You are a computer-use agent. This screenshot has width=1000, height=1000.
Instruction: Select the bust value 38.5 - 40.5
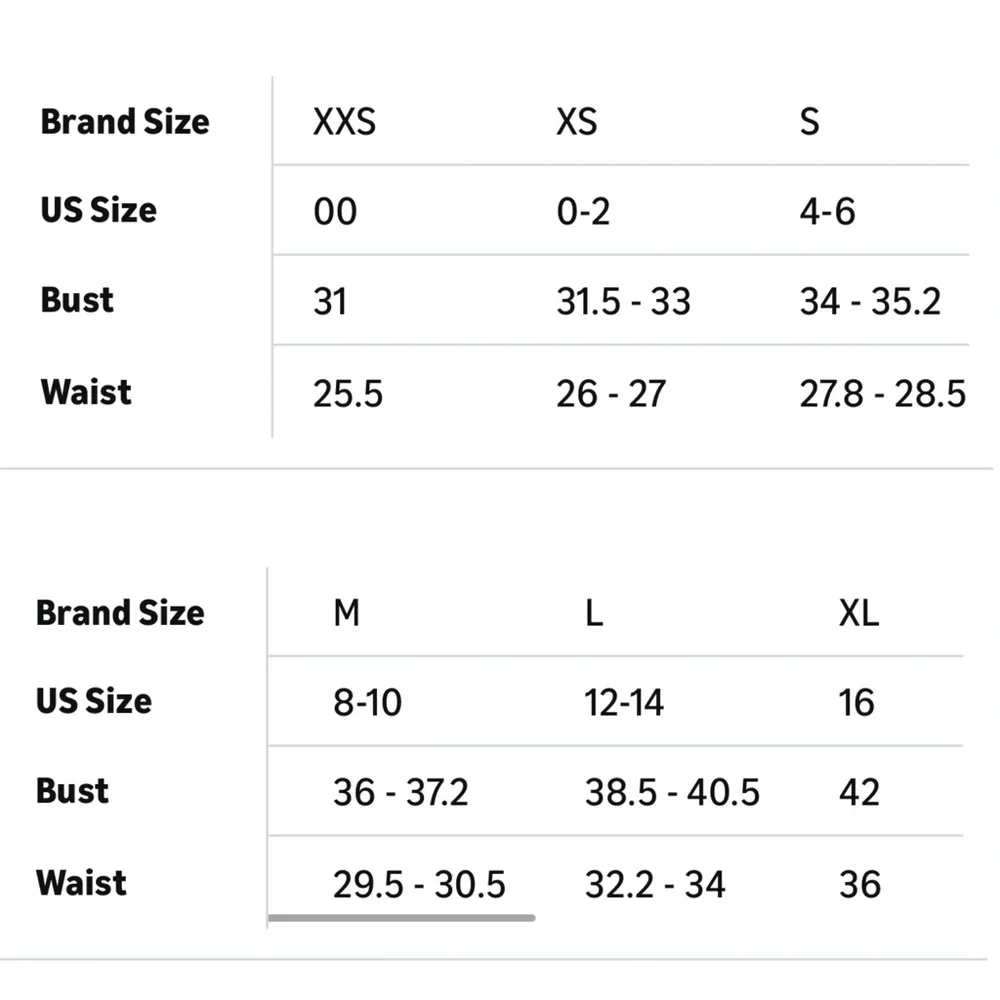coord(672,793)
